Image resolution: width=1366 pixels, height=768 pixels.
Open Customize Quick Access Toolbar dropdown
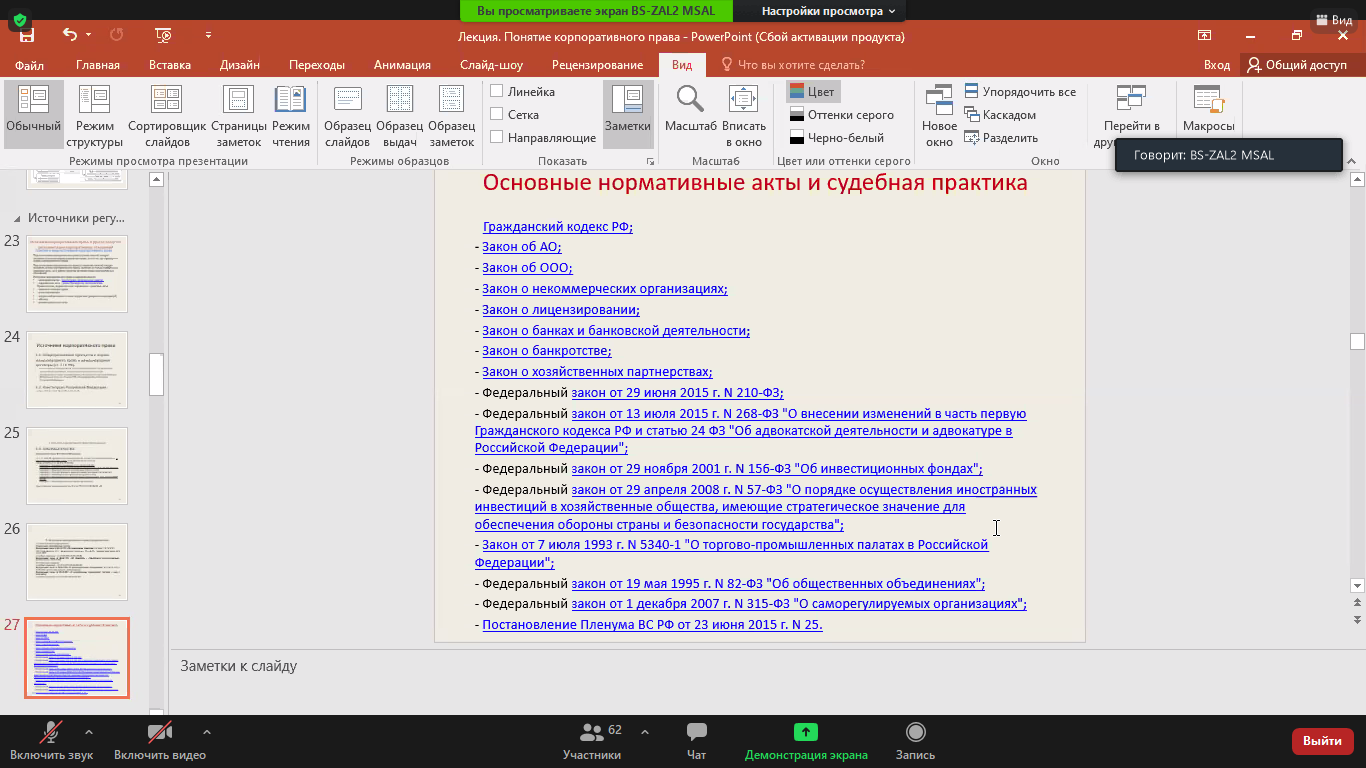(208, 35)
